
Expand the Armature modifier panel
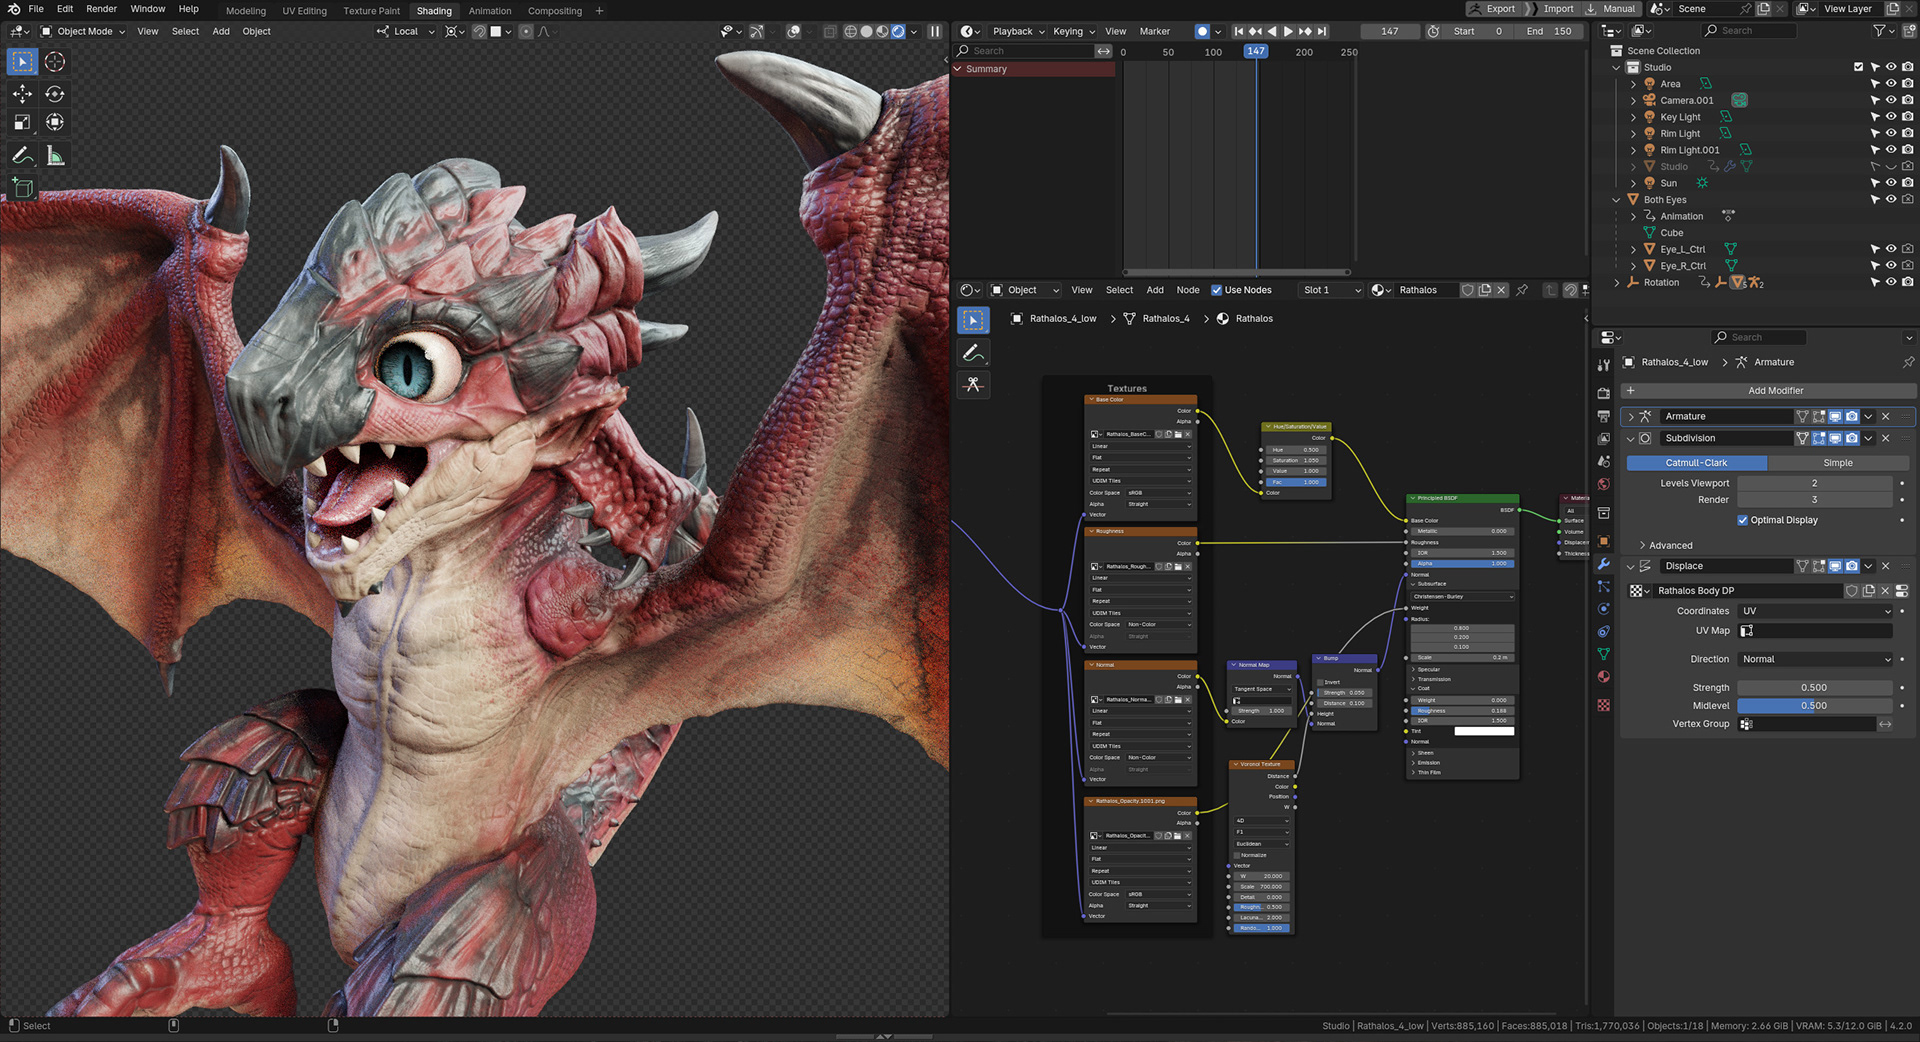pyautogui.click(x=1631, y=416)
